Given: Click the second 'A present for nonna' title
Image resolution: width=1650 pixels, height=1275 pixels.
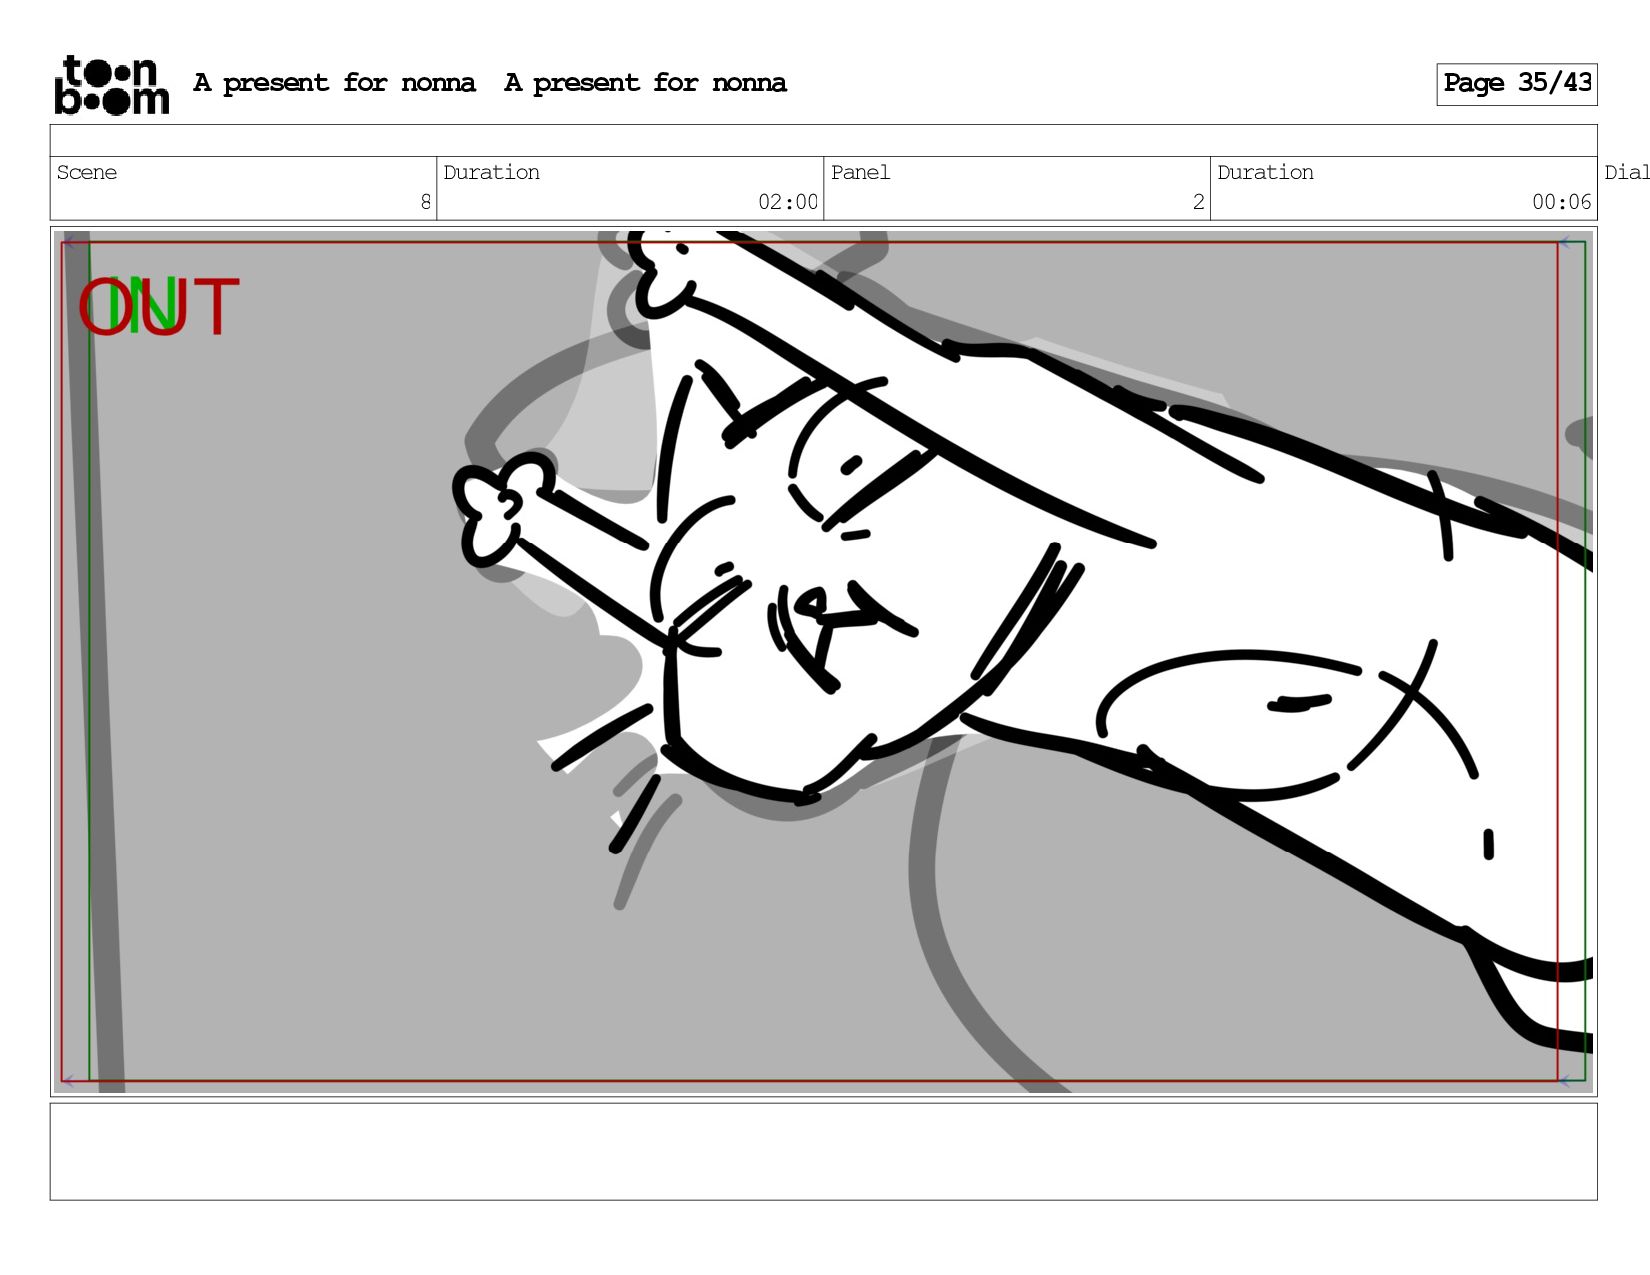Looking at the screenshot, I should pyautogui.click(x=645, y=83).
